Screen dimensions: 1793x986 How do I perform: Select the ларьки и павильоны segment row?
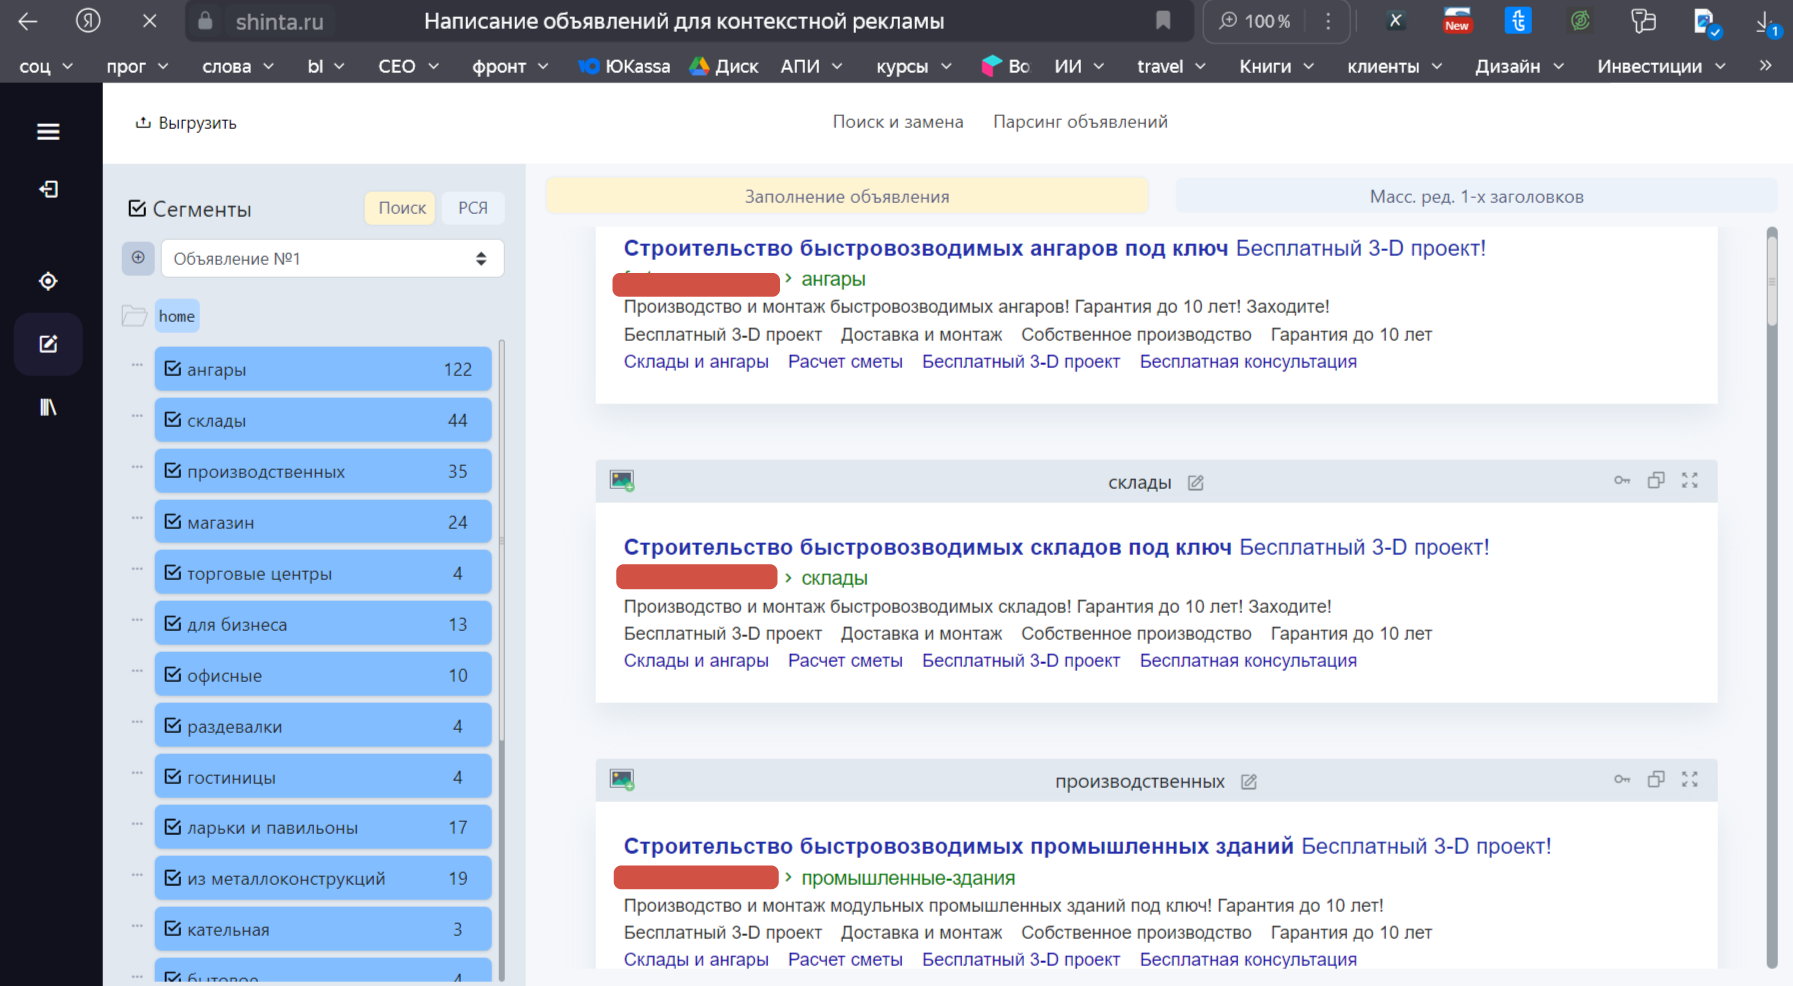(x=323, y=827)
